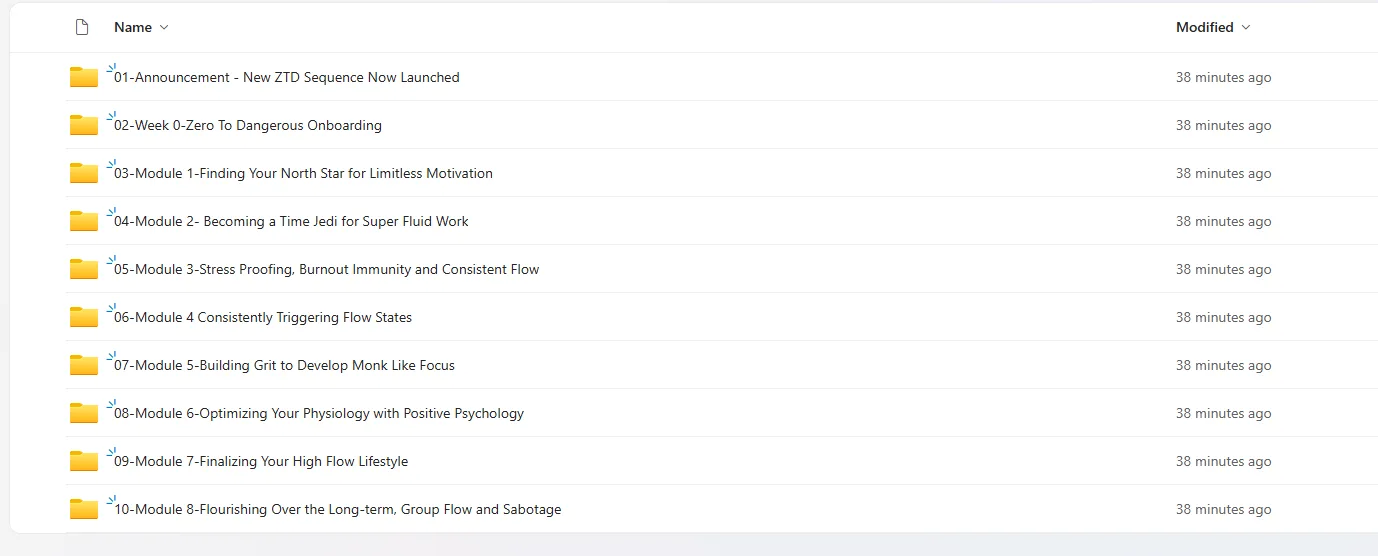This screenshot has width=1378, height=556.
Task: Click the 02-Week 0 folder icon
Action: (x=84, y=125)
